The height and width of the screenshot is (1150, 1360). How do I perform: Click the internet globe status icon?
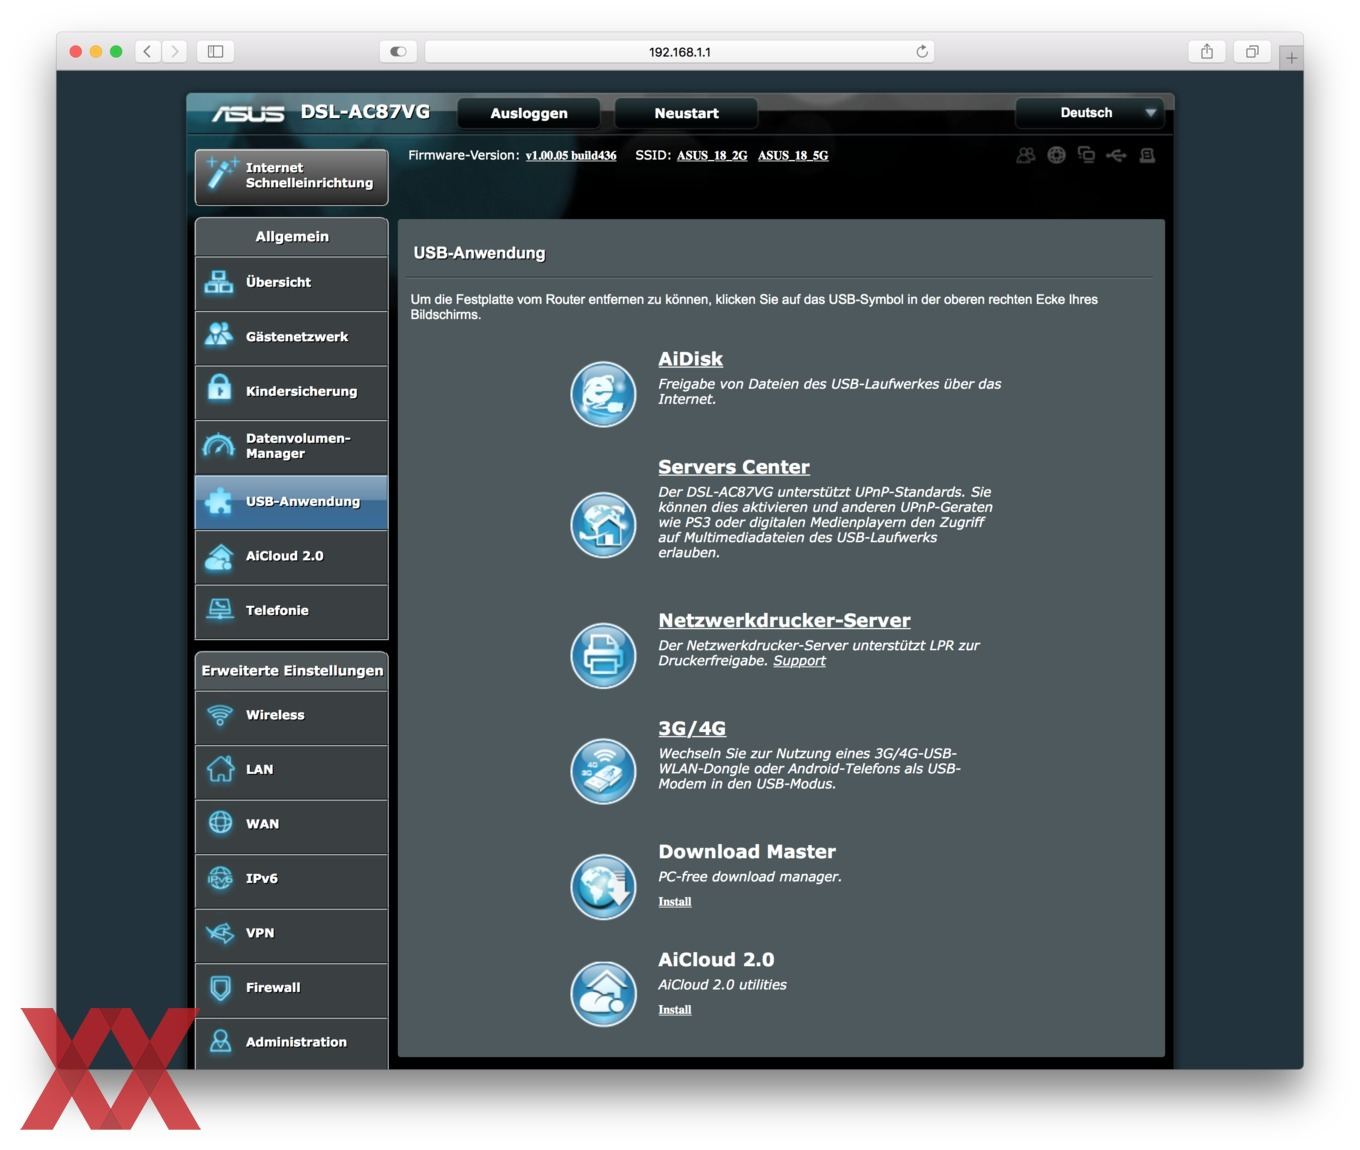[1056, 155]
